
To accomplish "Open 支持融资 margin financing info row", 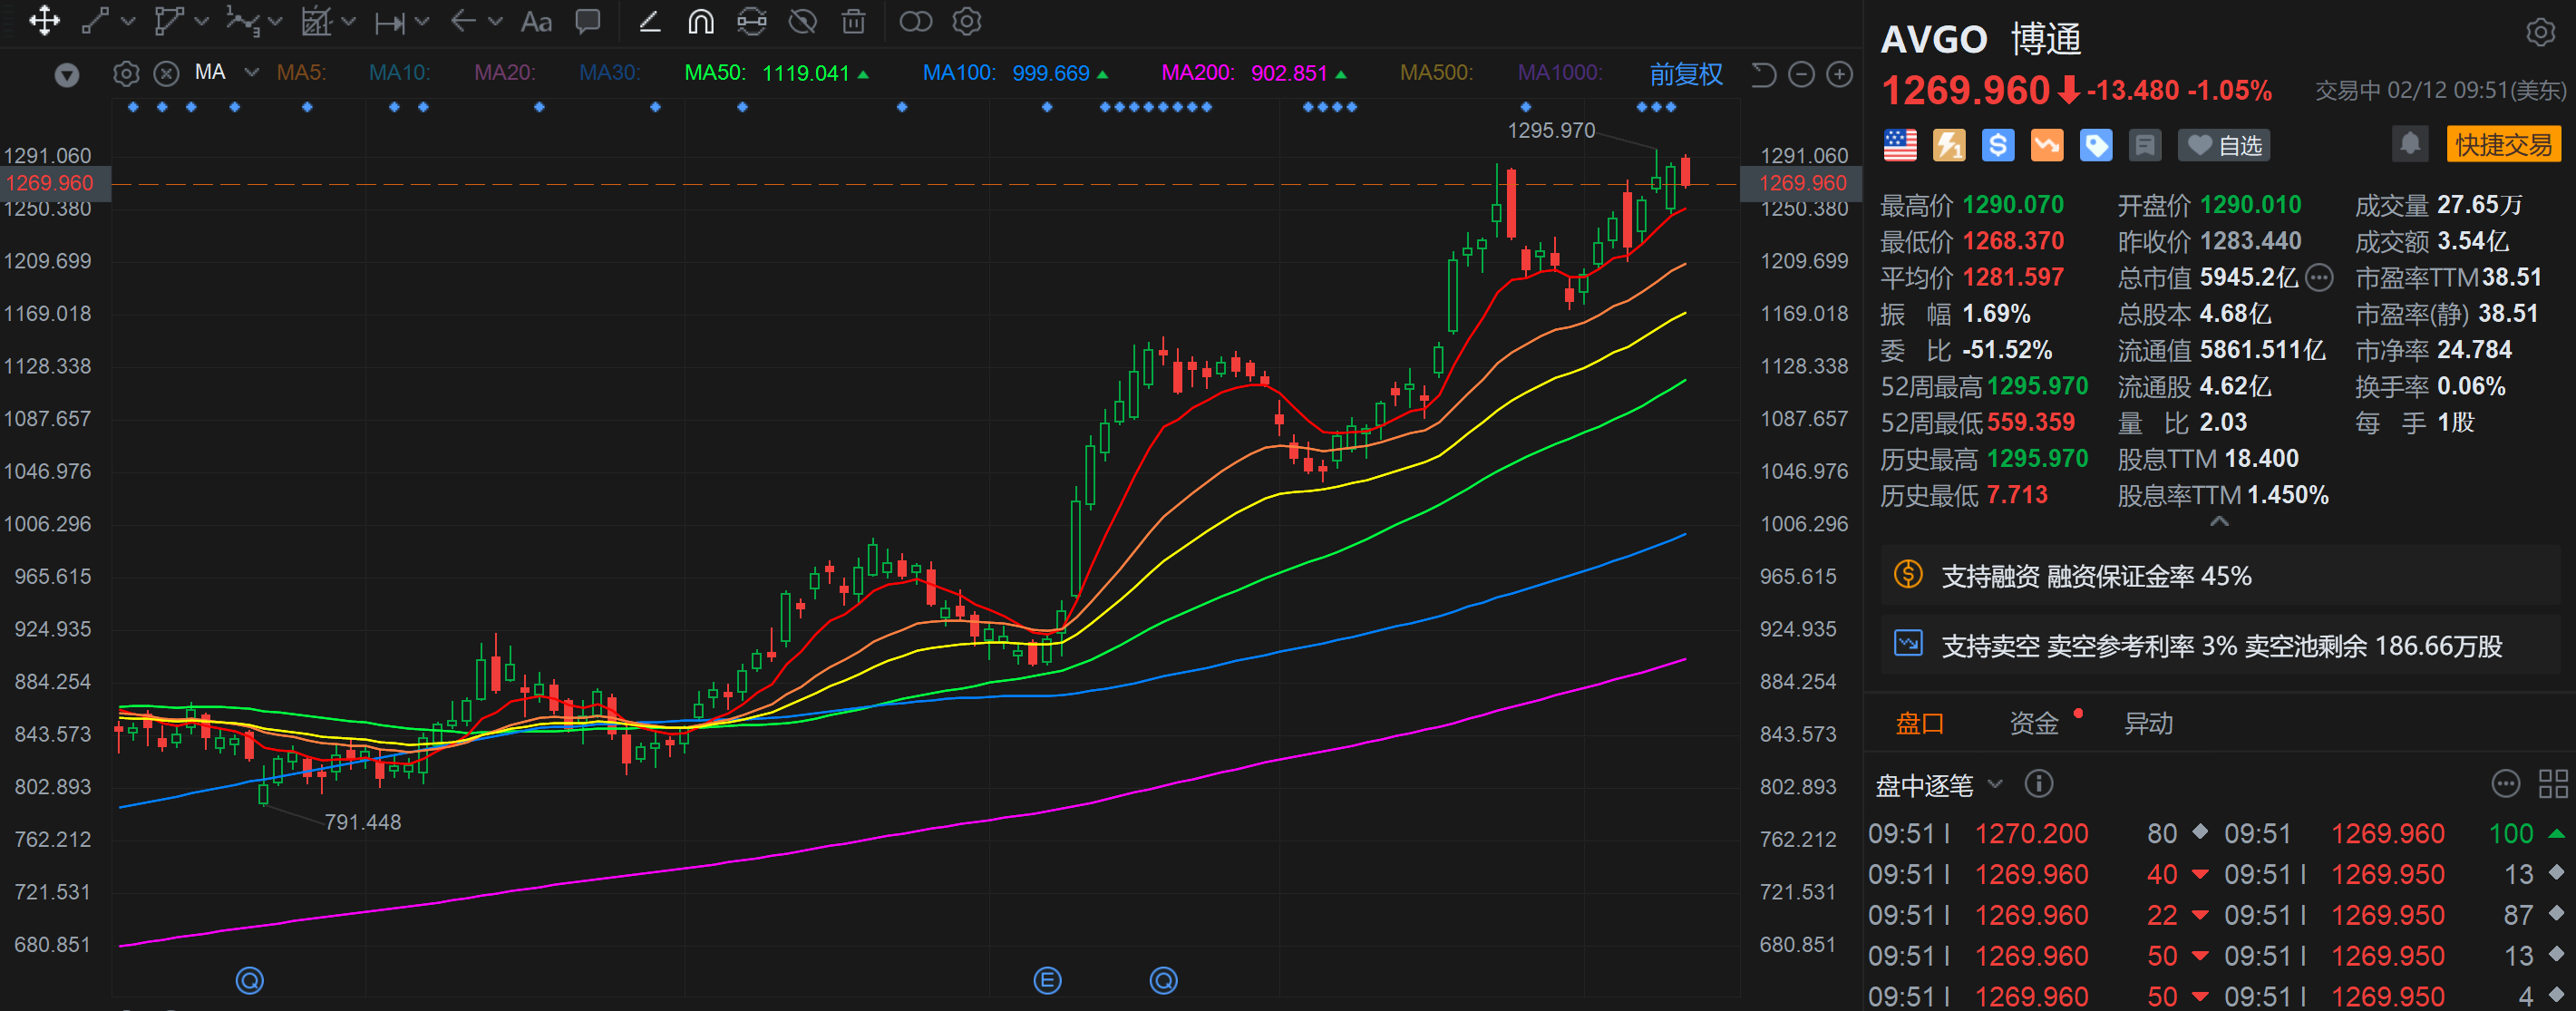I will point(2220,576).
